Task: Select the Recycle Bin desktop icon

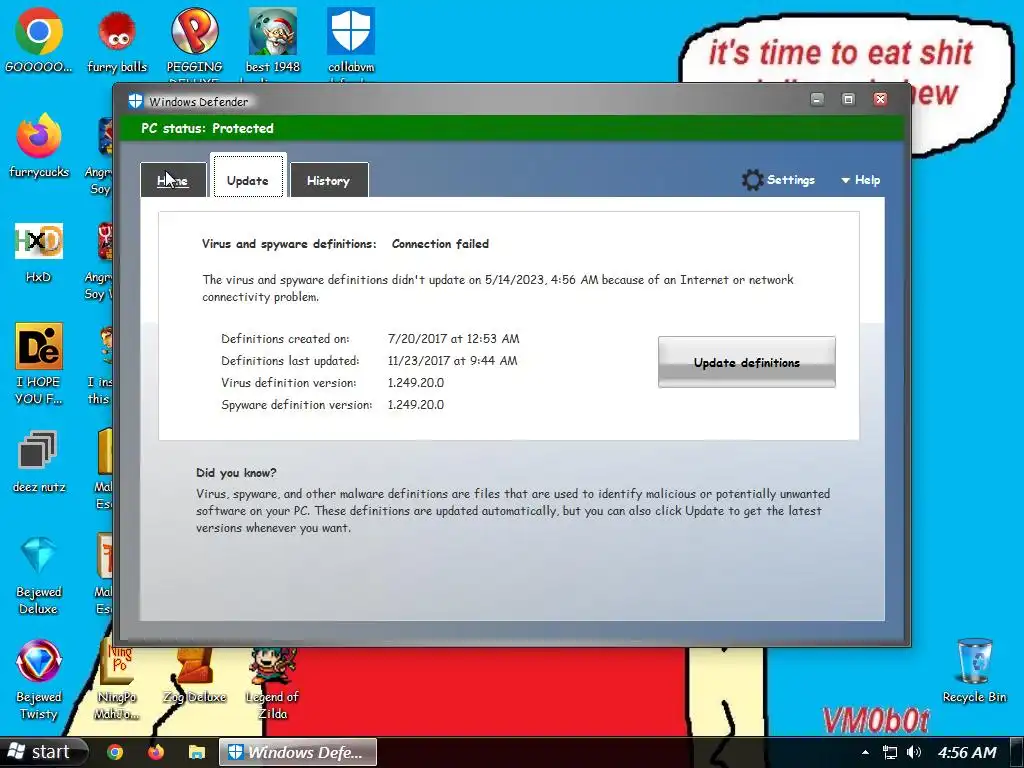Action: (974, 671)
